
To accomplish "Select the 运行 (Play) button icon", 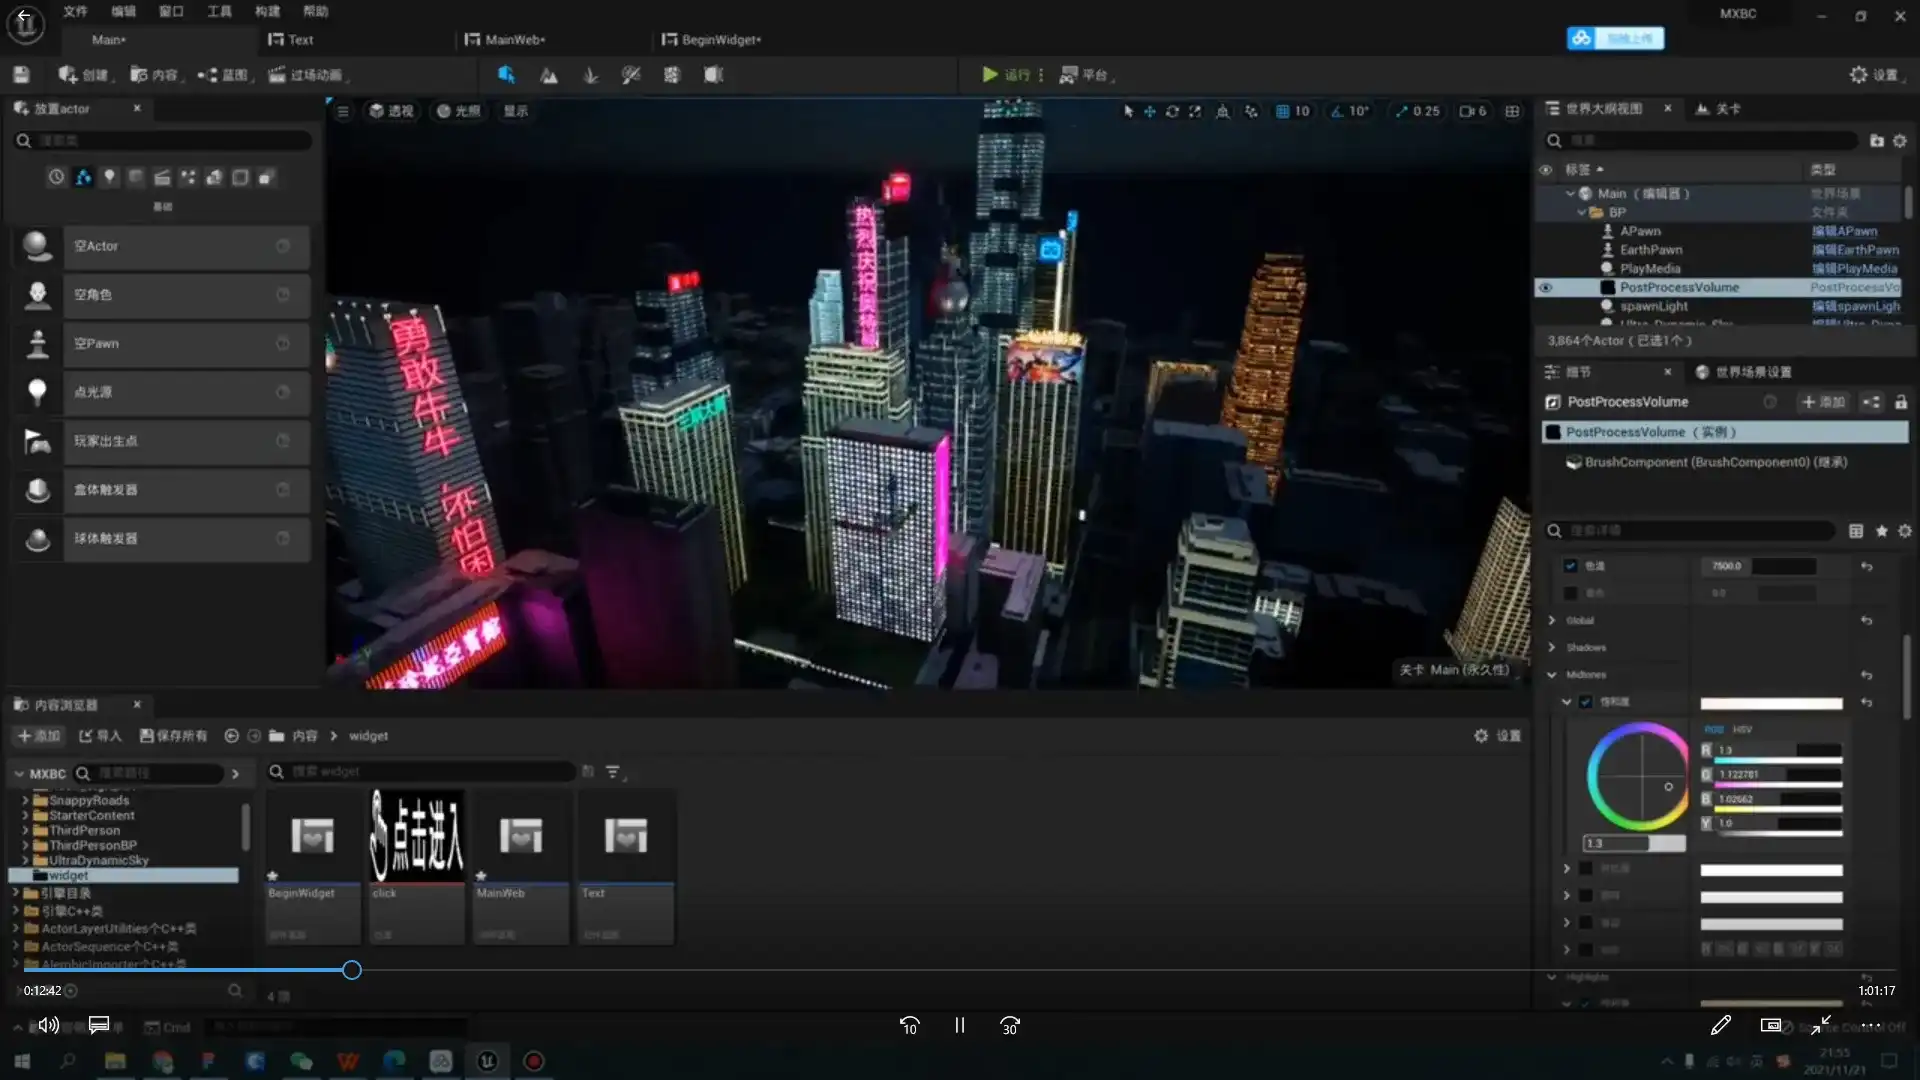I will [x=988, y=74].
